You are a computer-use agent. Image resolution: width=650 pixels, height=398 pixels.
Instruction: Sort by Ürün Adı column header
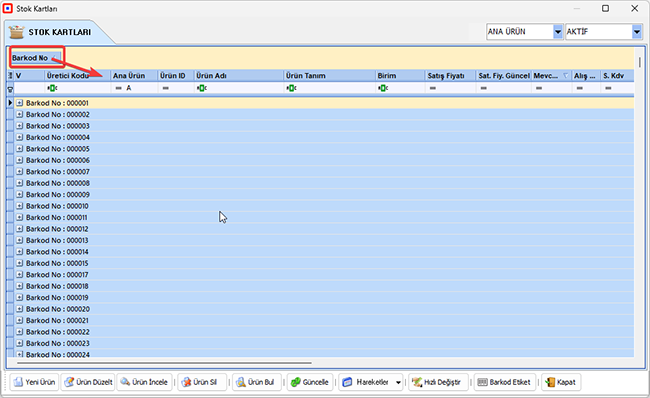click(239, 75)
